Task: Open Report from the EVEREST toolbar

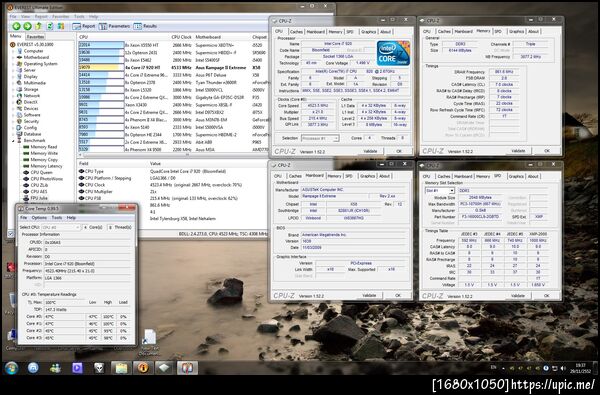Action: point(84,26)
